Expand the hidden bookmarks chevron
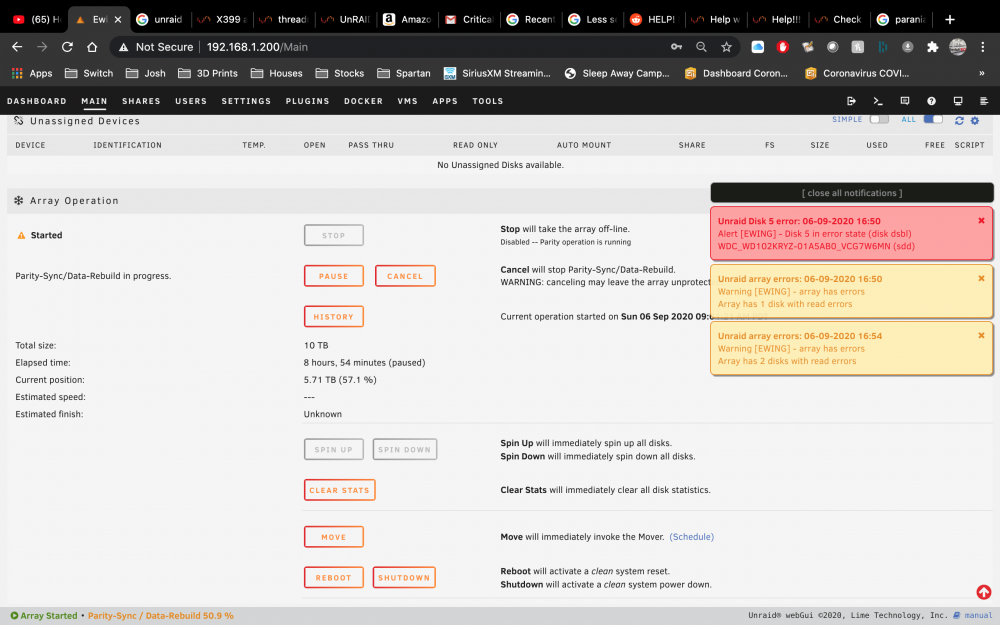Screen dimensions: 1000x625 pyautogui.click(x=982, y=73)
